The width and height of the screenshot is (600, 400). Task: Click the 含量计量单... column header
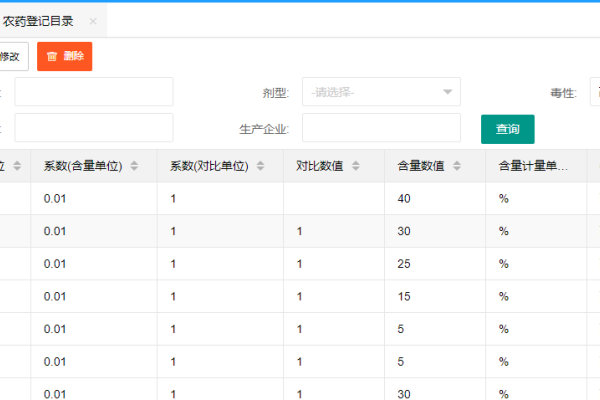pyautogui.click(x=536, y=166)
